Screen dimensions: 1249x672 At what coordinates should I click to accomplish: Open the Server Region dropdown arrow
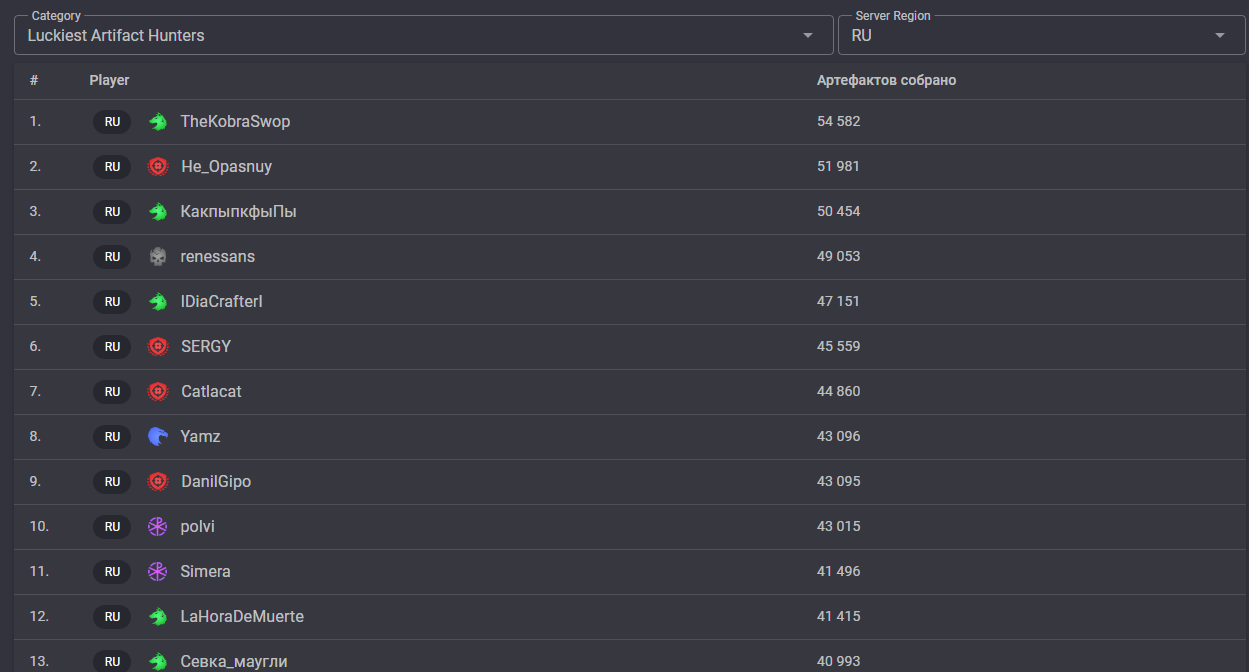point(1220,36)
